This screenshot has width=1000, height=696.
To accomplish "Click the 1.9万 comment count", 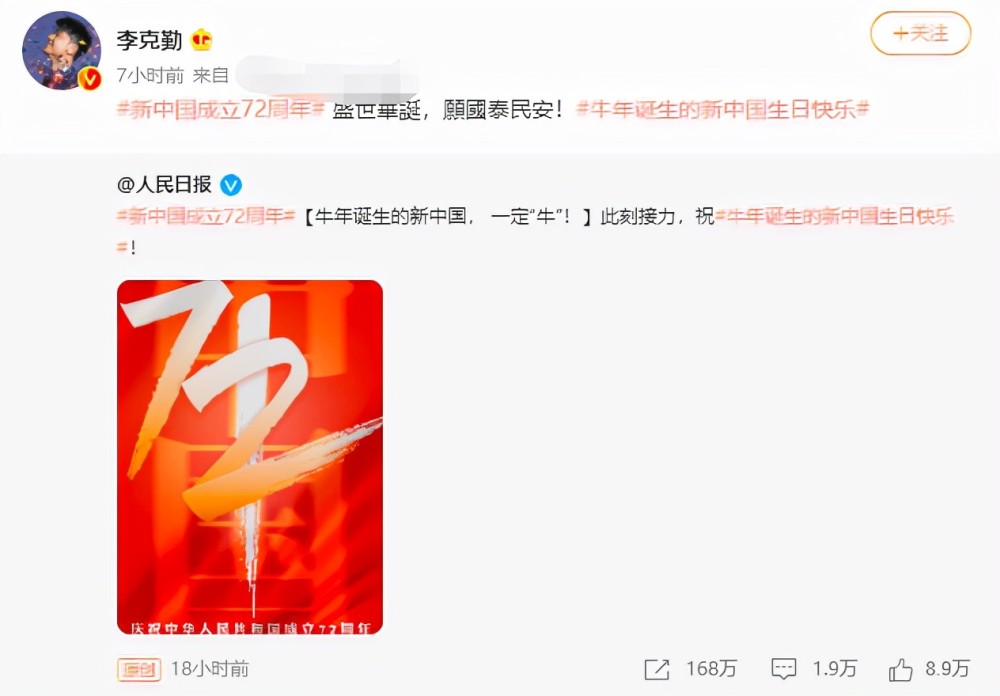I will pos(834,669).
